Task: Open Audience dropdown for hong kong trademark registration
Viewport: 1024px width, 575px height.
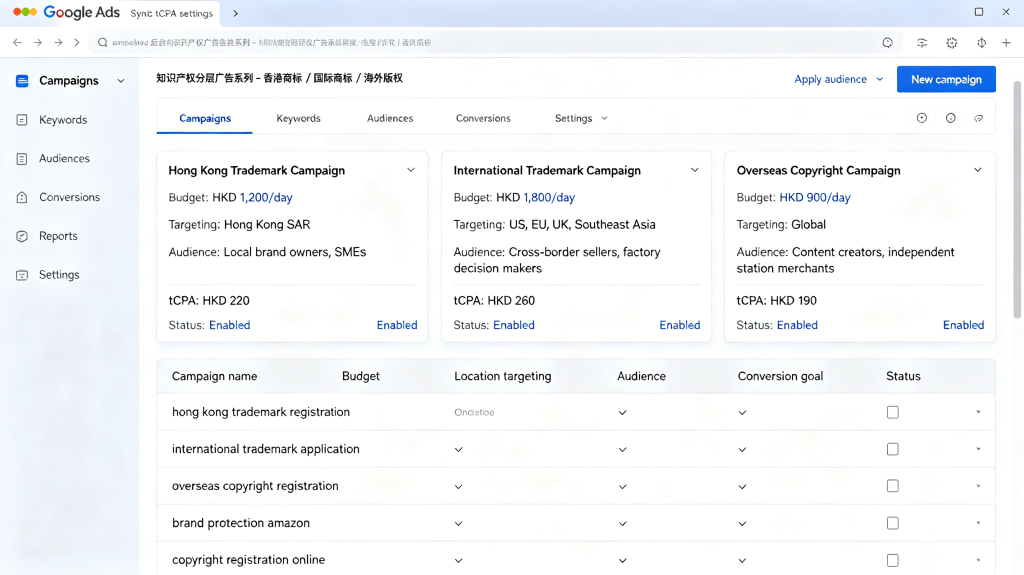Action: pos(622,413)
